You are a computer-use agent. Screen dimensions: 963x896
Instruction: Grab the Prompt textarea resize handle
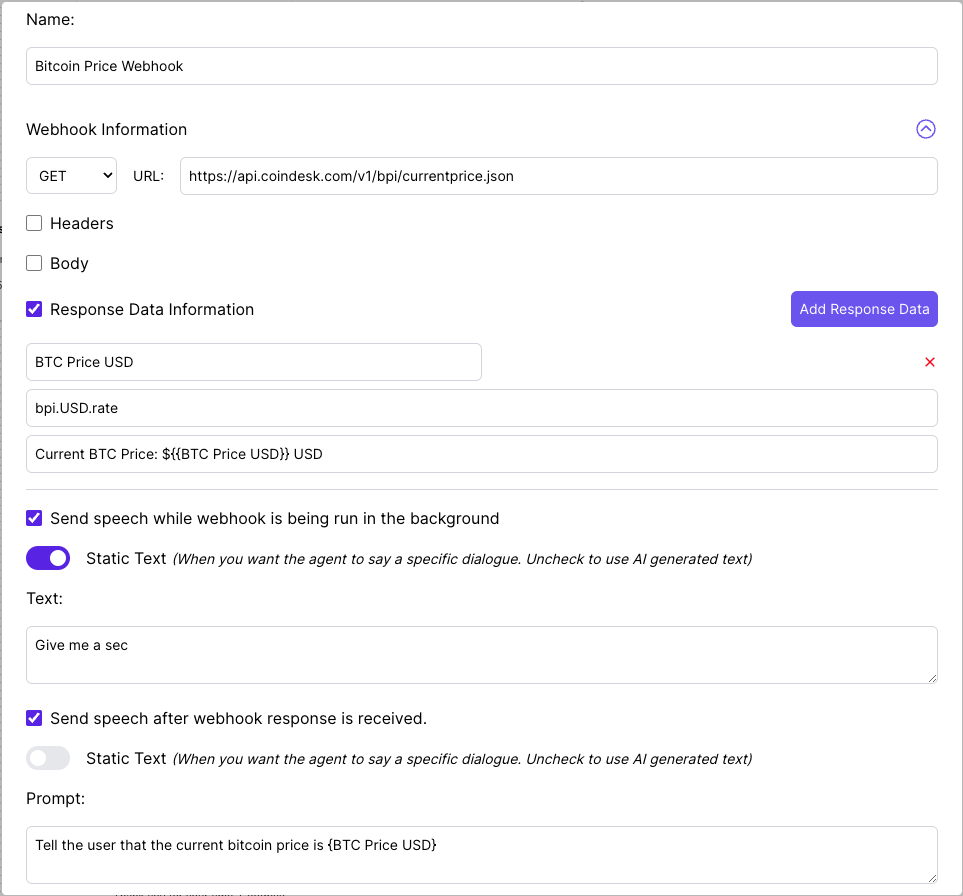tap(932, 878)
